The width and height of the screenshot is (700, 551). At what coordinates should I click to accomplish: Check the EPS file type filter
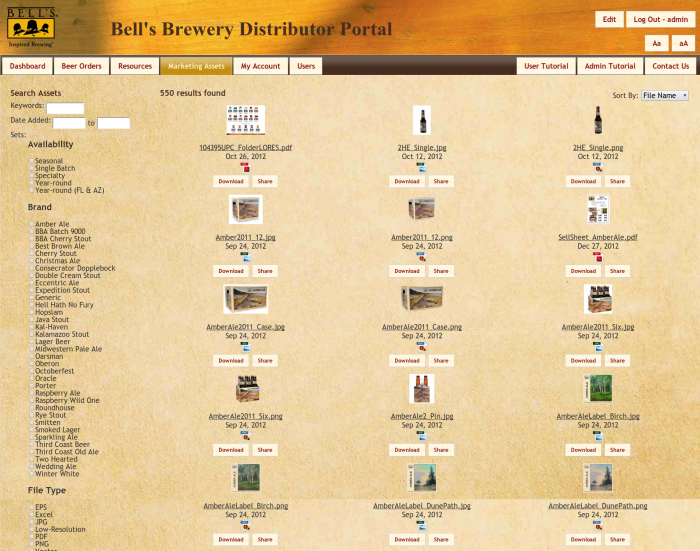click(x=32, y=507)
